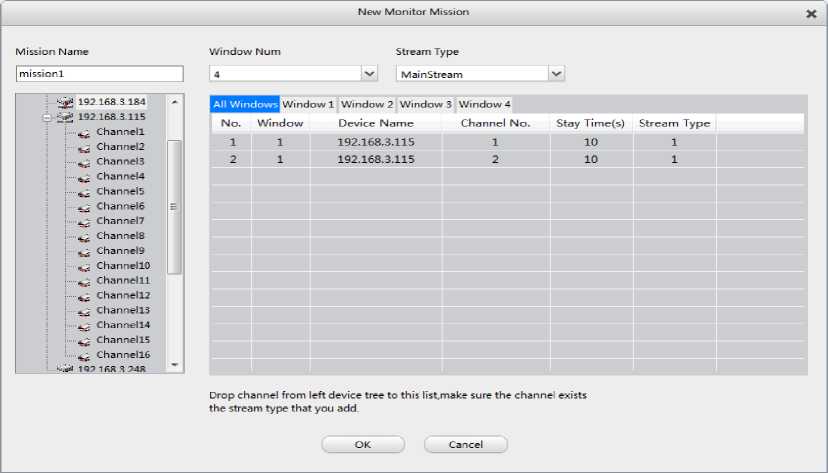Select the camera icon for Channel16

[85, 355]
